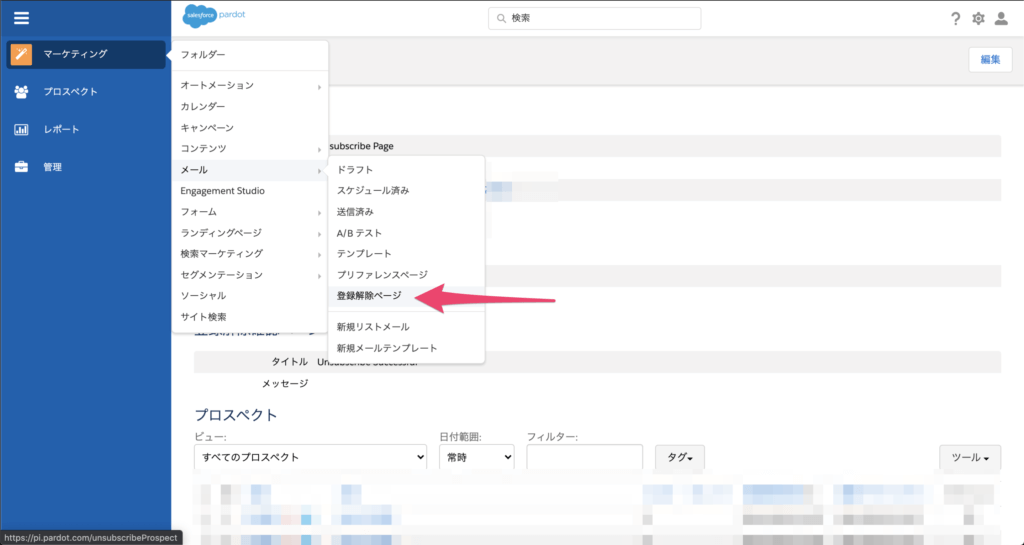The image size is (1024, 545).
Task: Click the 編集 button
Action: (990, 59)
